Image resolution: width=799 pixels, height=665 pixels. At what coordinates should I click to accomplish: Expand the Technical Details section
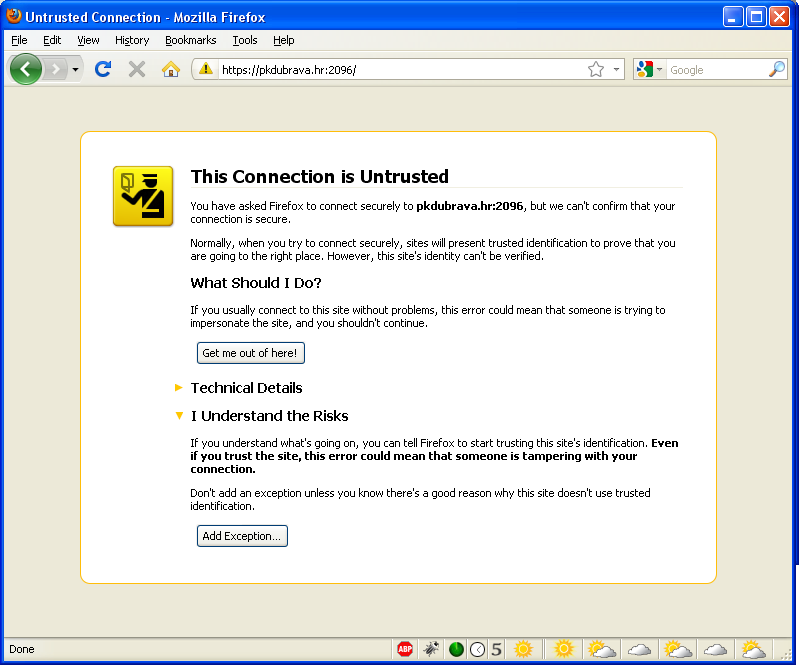246,388
